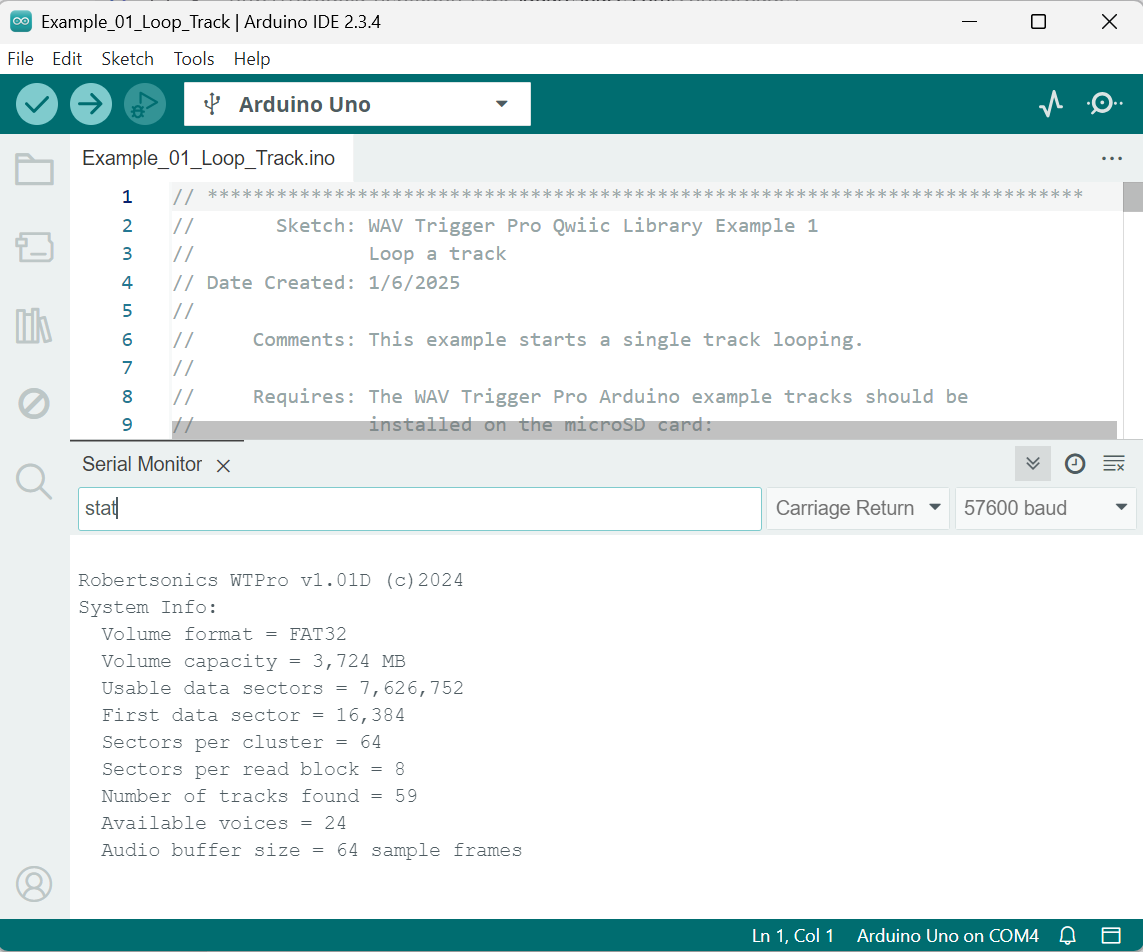Open the Sketchbook folder sidebar icon
The height and width of the screenshot is (952, 1143).
(34, 169)
